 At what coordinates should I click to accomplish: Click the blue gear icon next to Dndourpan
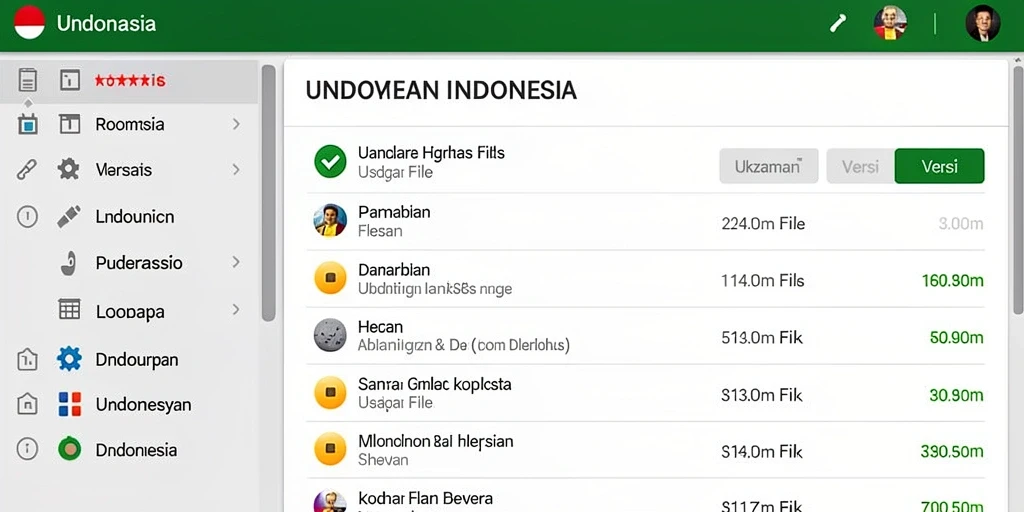[x=69, y=359]
